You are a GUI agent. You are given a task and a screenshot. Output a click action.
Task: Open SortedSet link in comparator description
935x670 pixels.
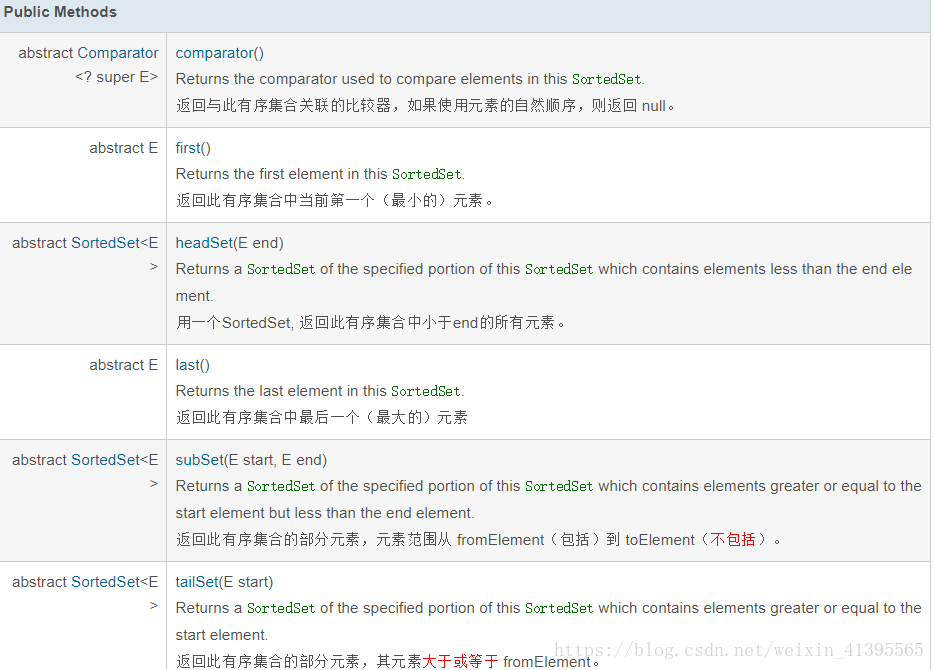606,79
